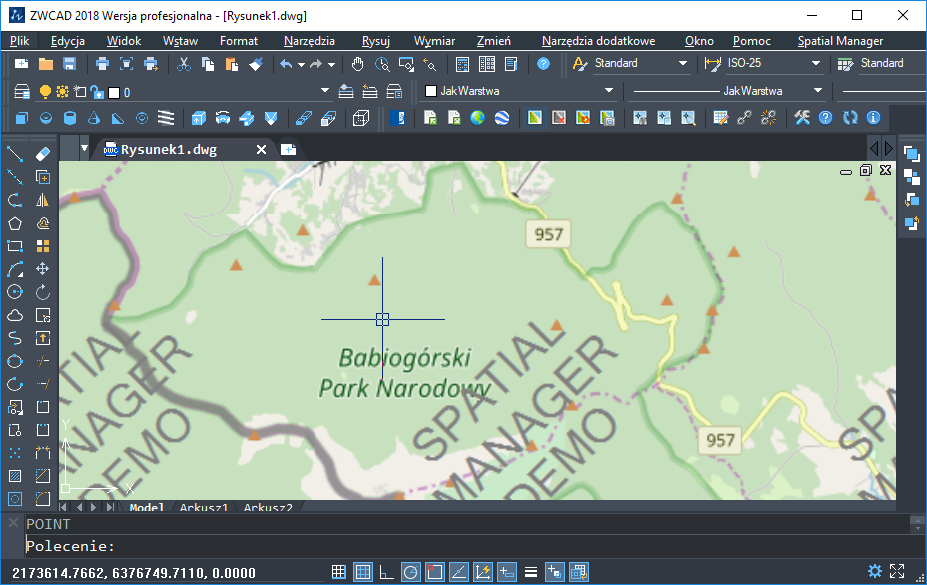The width and height of the screenshot is (927, 585).
Task: Open the ISO-25 dimension style dropdown
Action: [816, 63]
